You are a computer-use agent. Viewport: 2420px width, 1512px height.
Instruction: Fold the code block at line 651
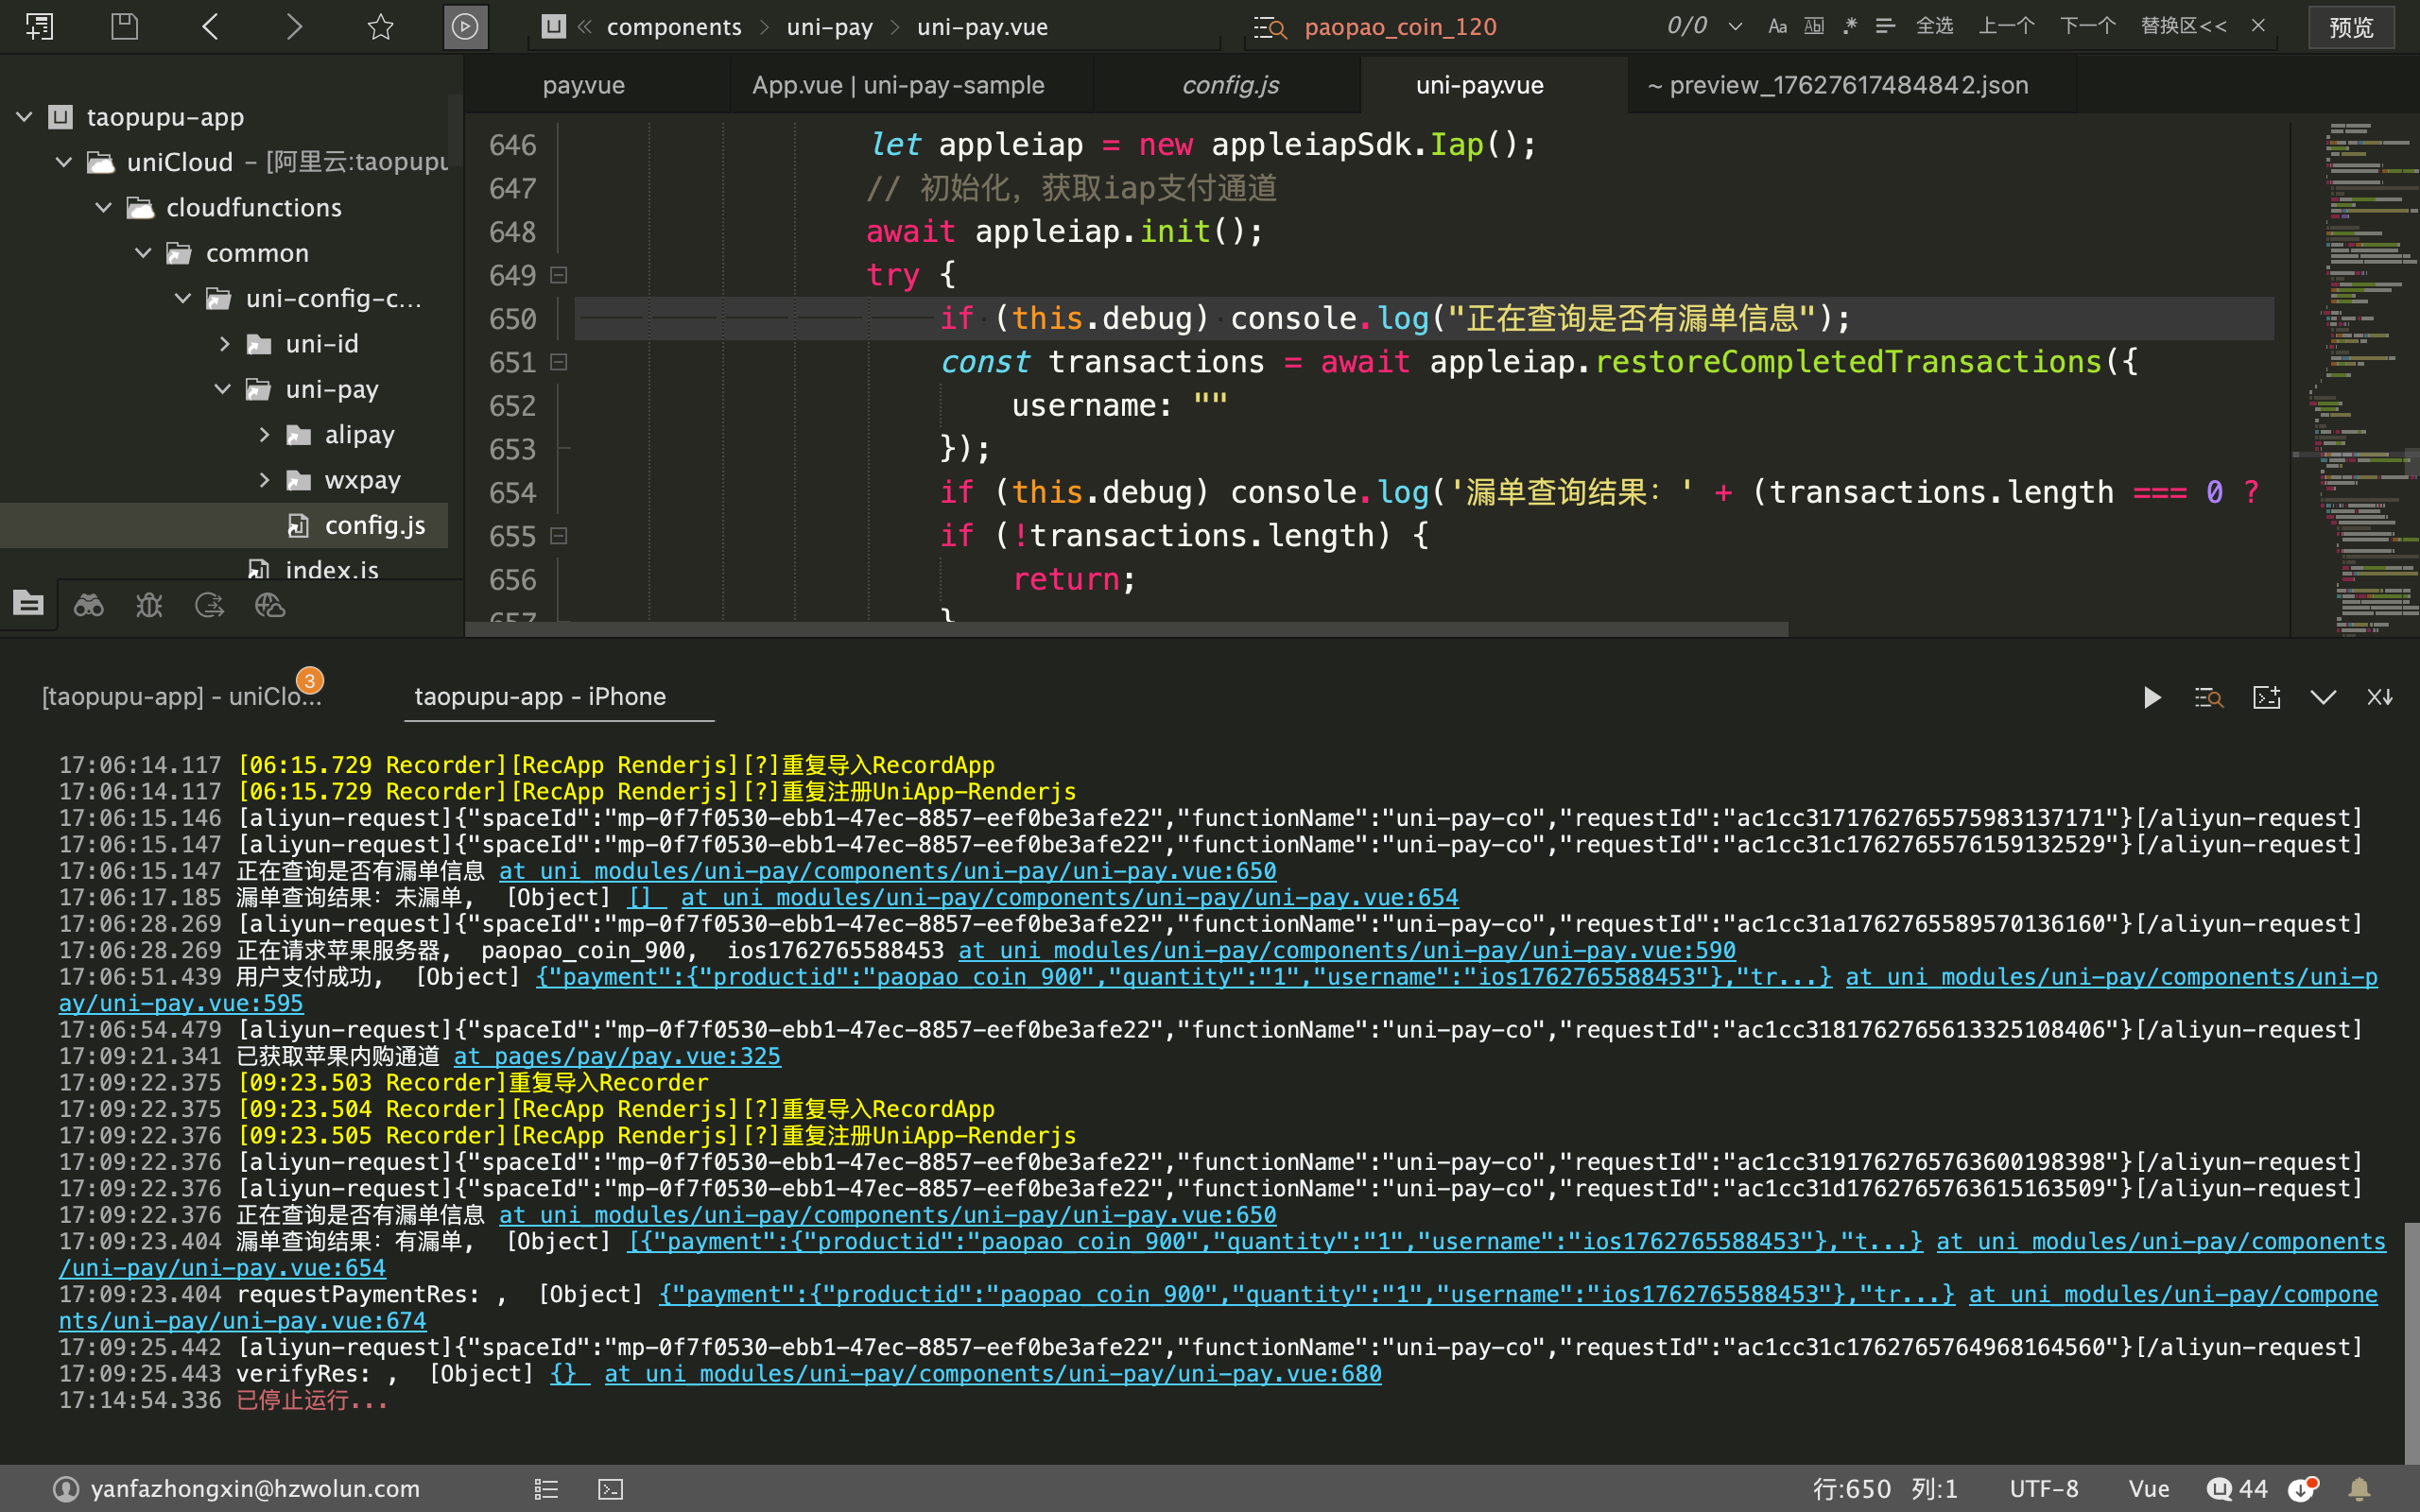559,362
